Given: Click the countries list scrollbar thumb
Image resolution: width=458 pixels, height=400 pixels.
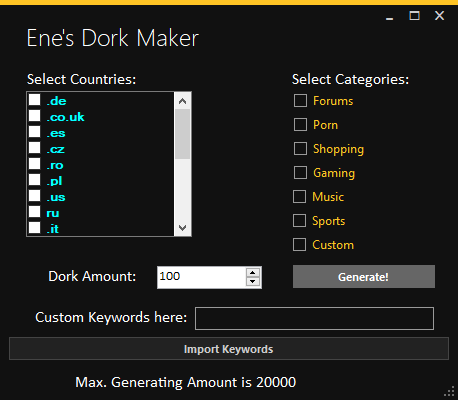Looking at the screenshot, I should 182,134.
